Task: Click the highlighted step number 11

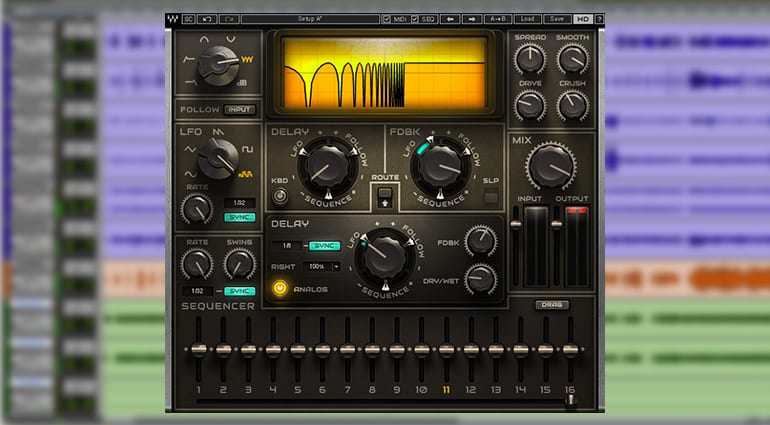Action: (x=446, y=390)
